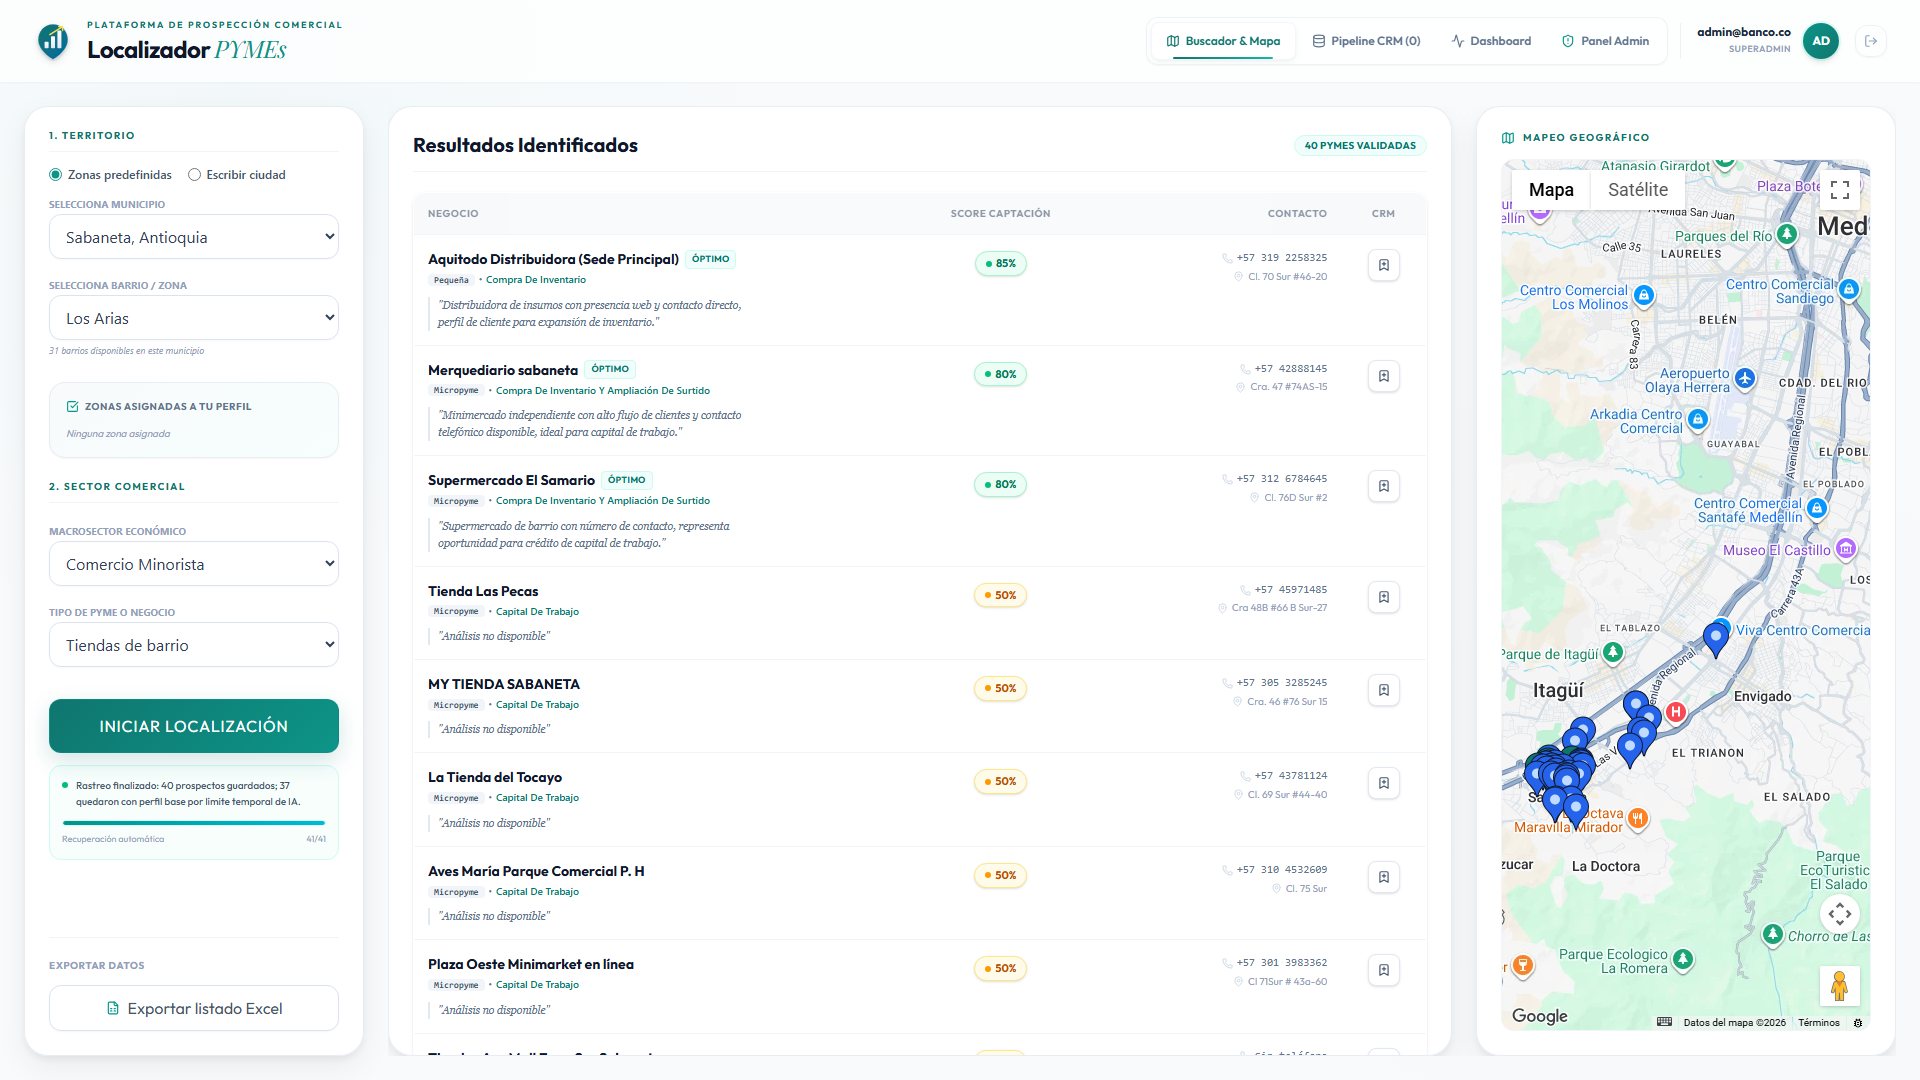Open the Tiendas de barrio type dropdown

coord(194,645)
